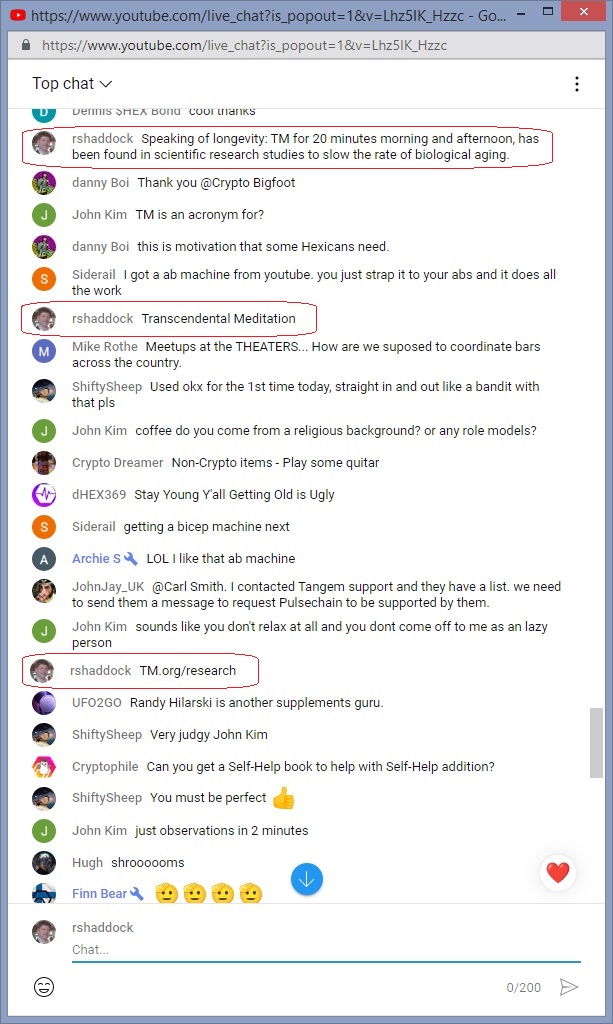Click into the Chat... message field

(326, 950)
